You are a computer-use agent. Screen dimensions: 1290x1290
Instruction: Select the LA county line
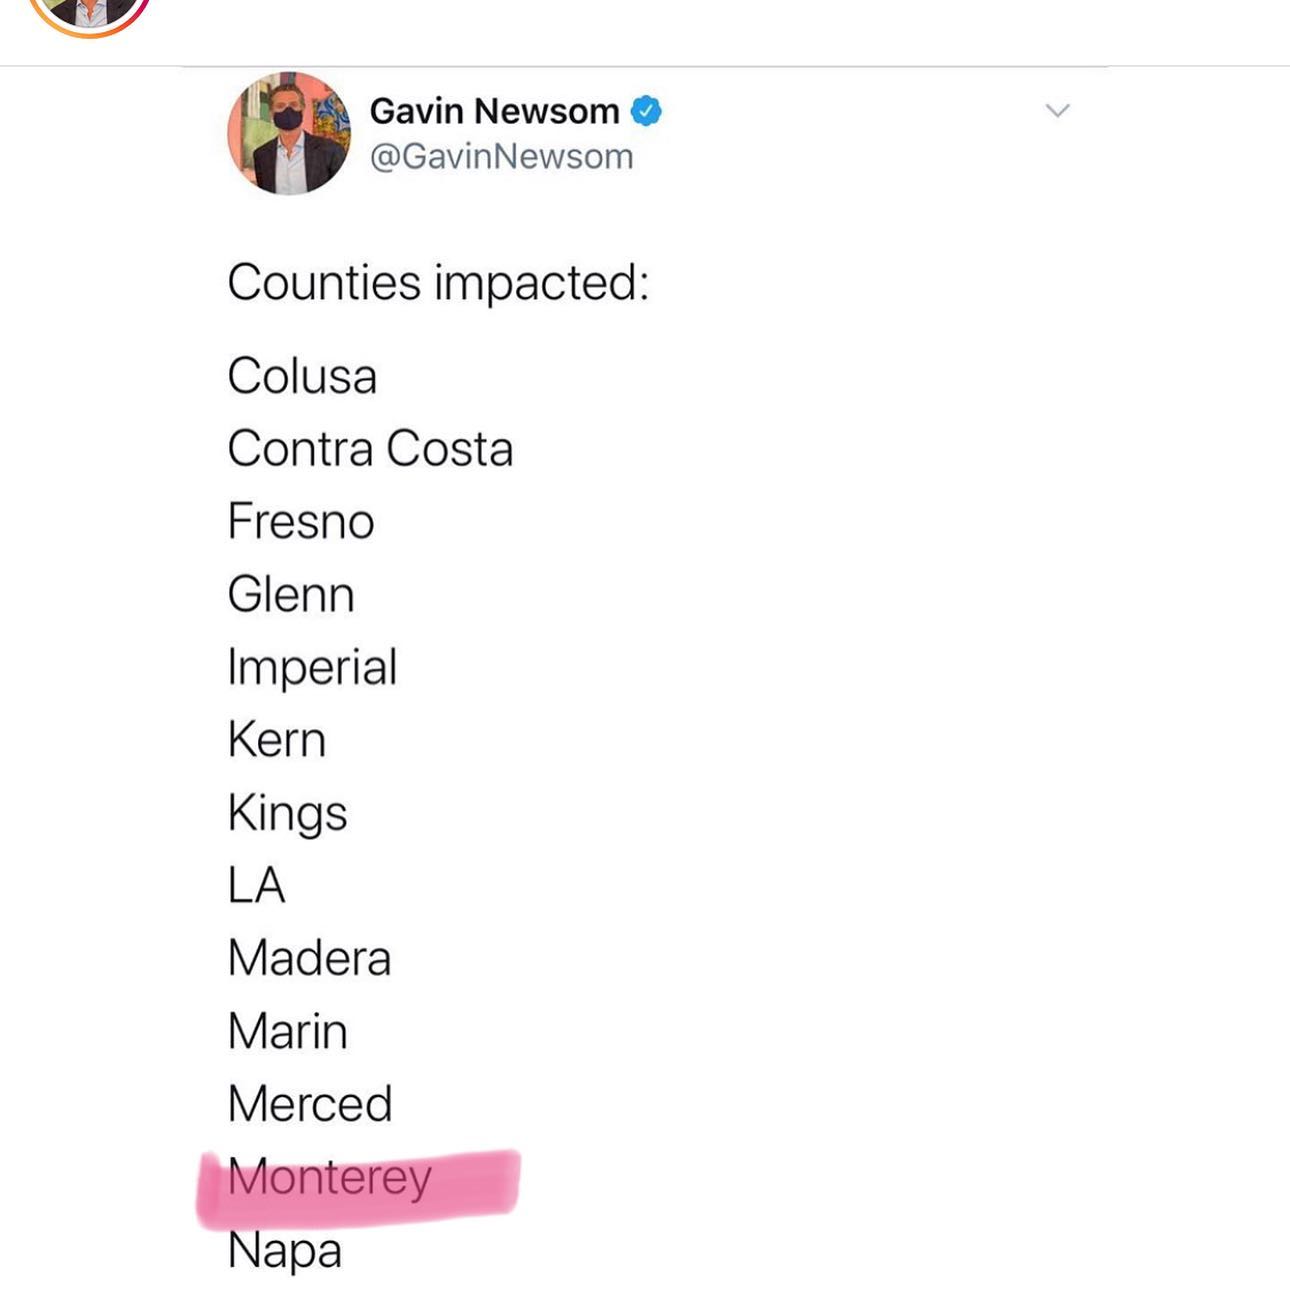[256, 885]
